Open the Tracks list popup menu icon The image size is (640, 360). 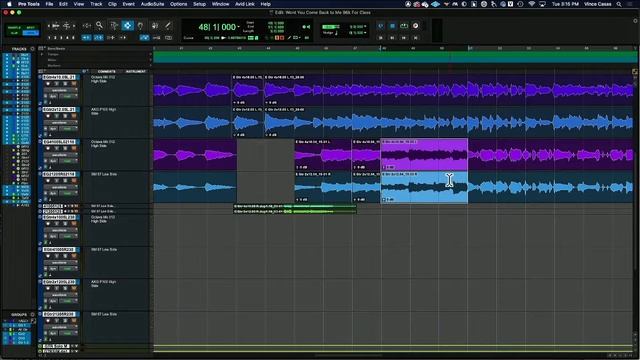coord(32,49)
